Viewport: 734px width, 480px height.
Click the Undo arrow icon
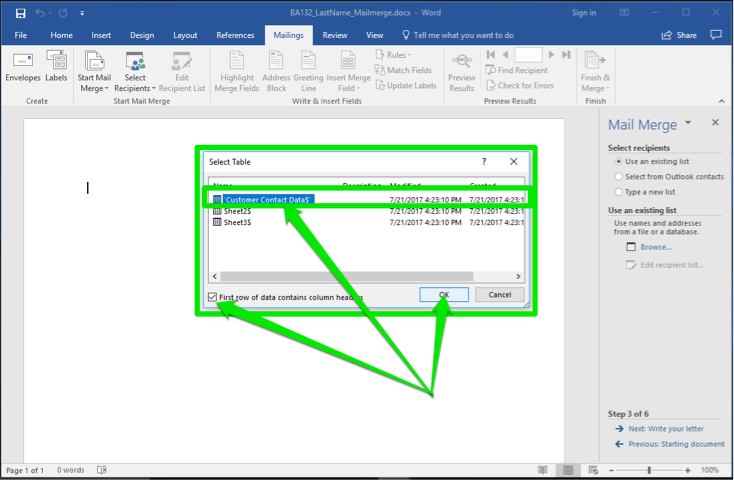click(40, 13)
